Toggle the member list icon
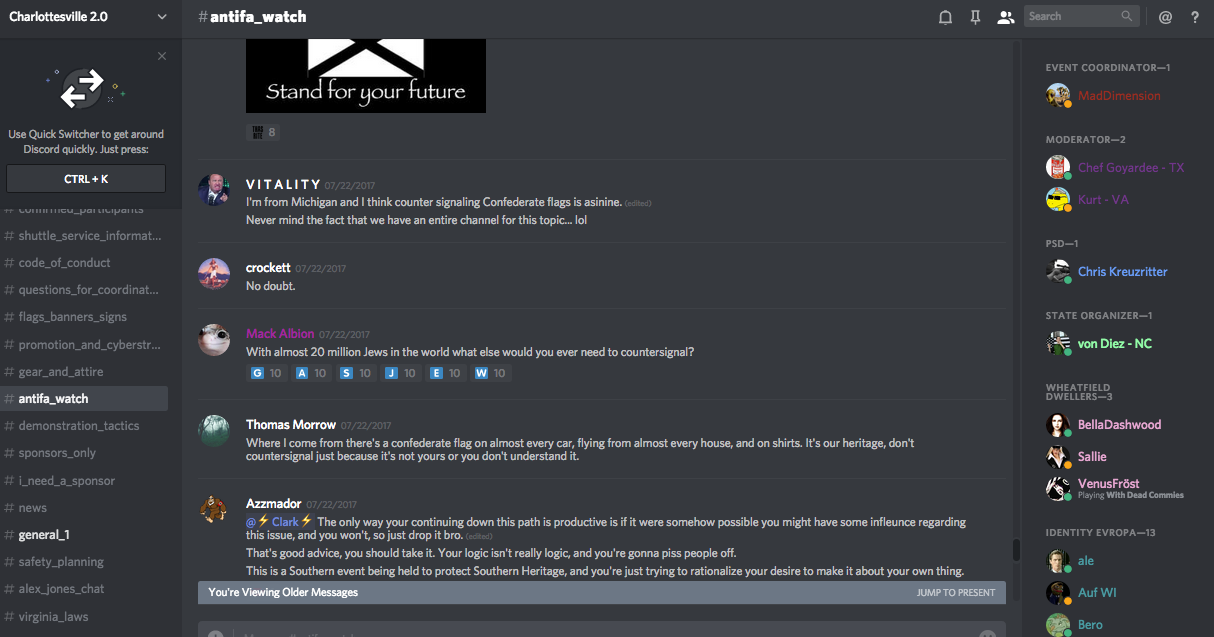The width and height of the screenshot is (1214, 637). [x=1006, y=17]
